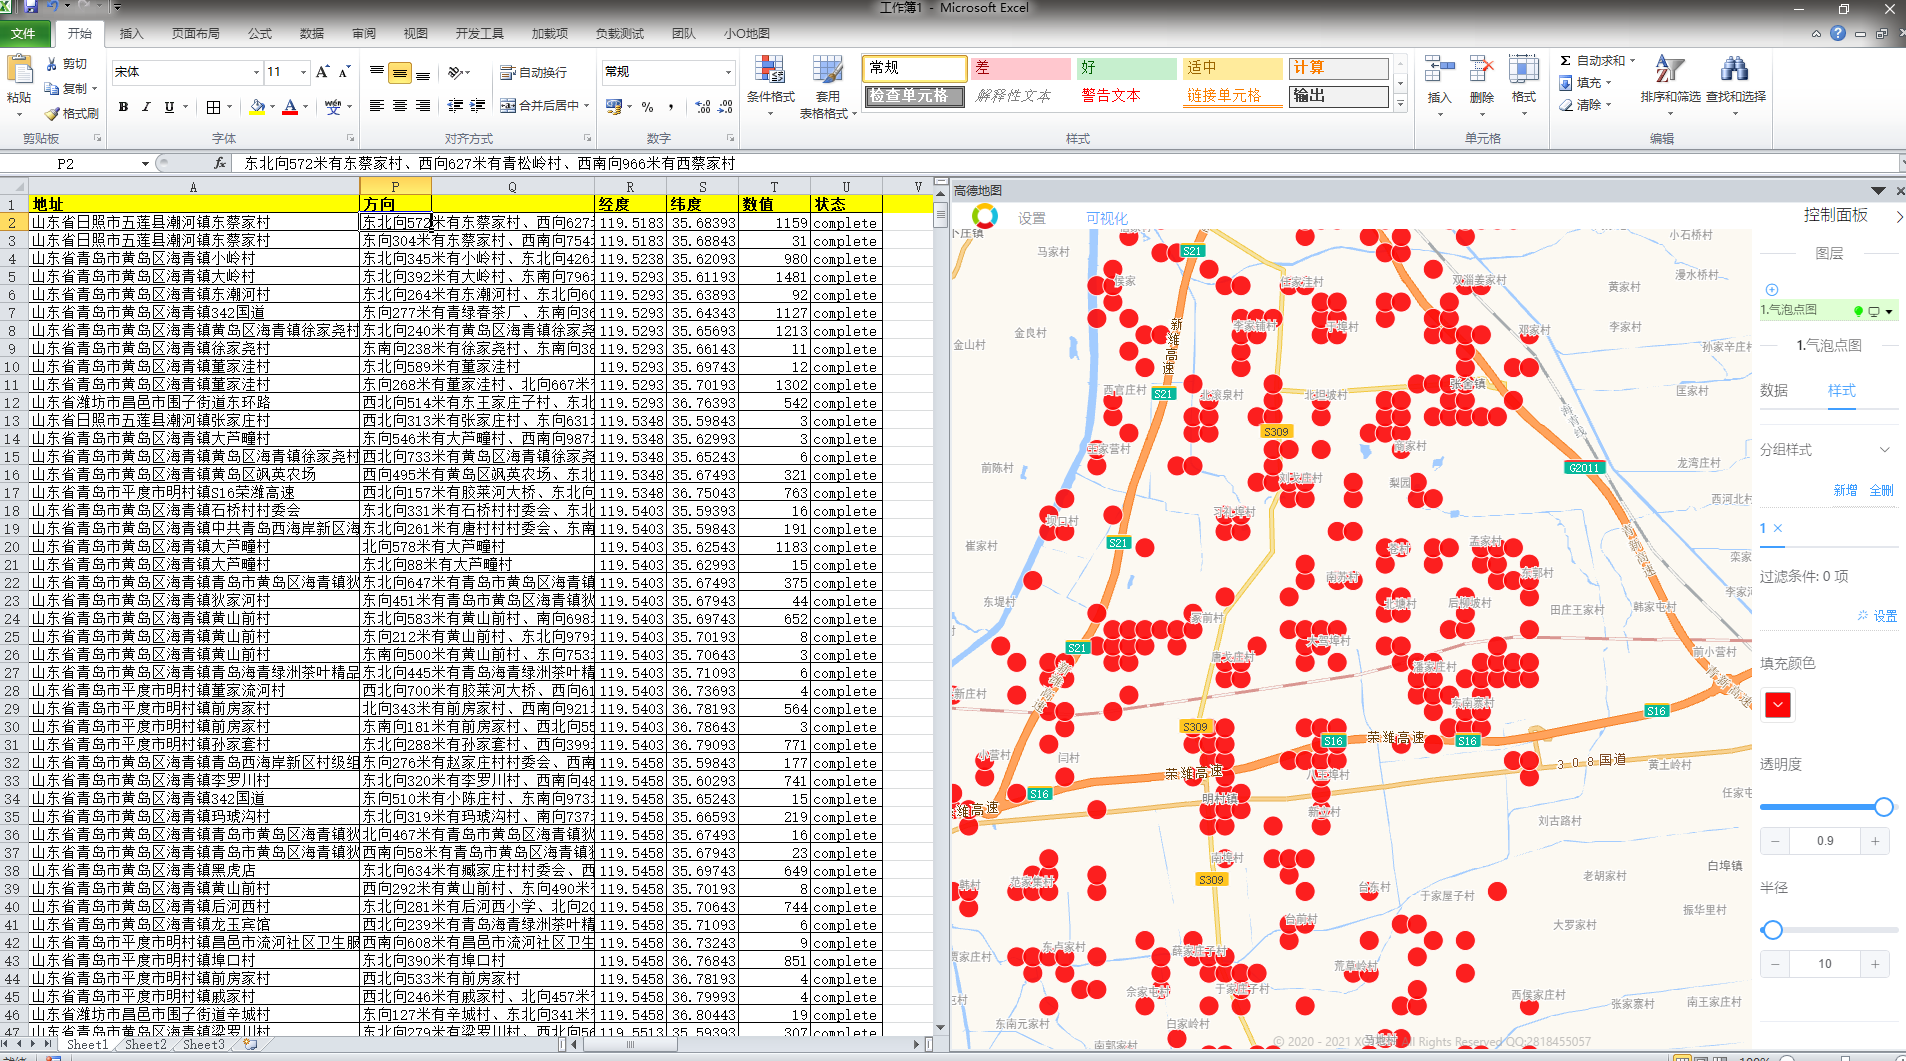Click the insert function fx icon

pyautogui.click(x=220, y=163)
